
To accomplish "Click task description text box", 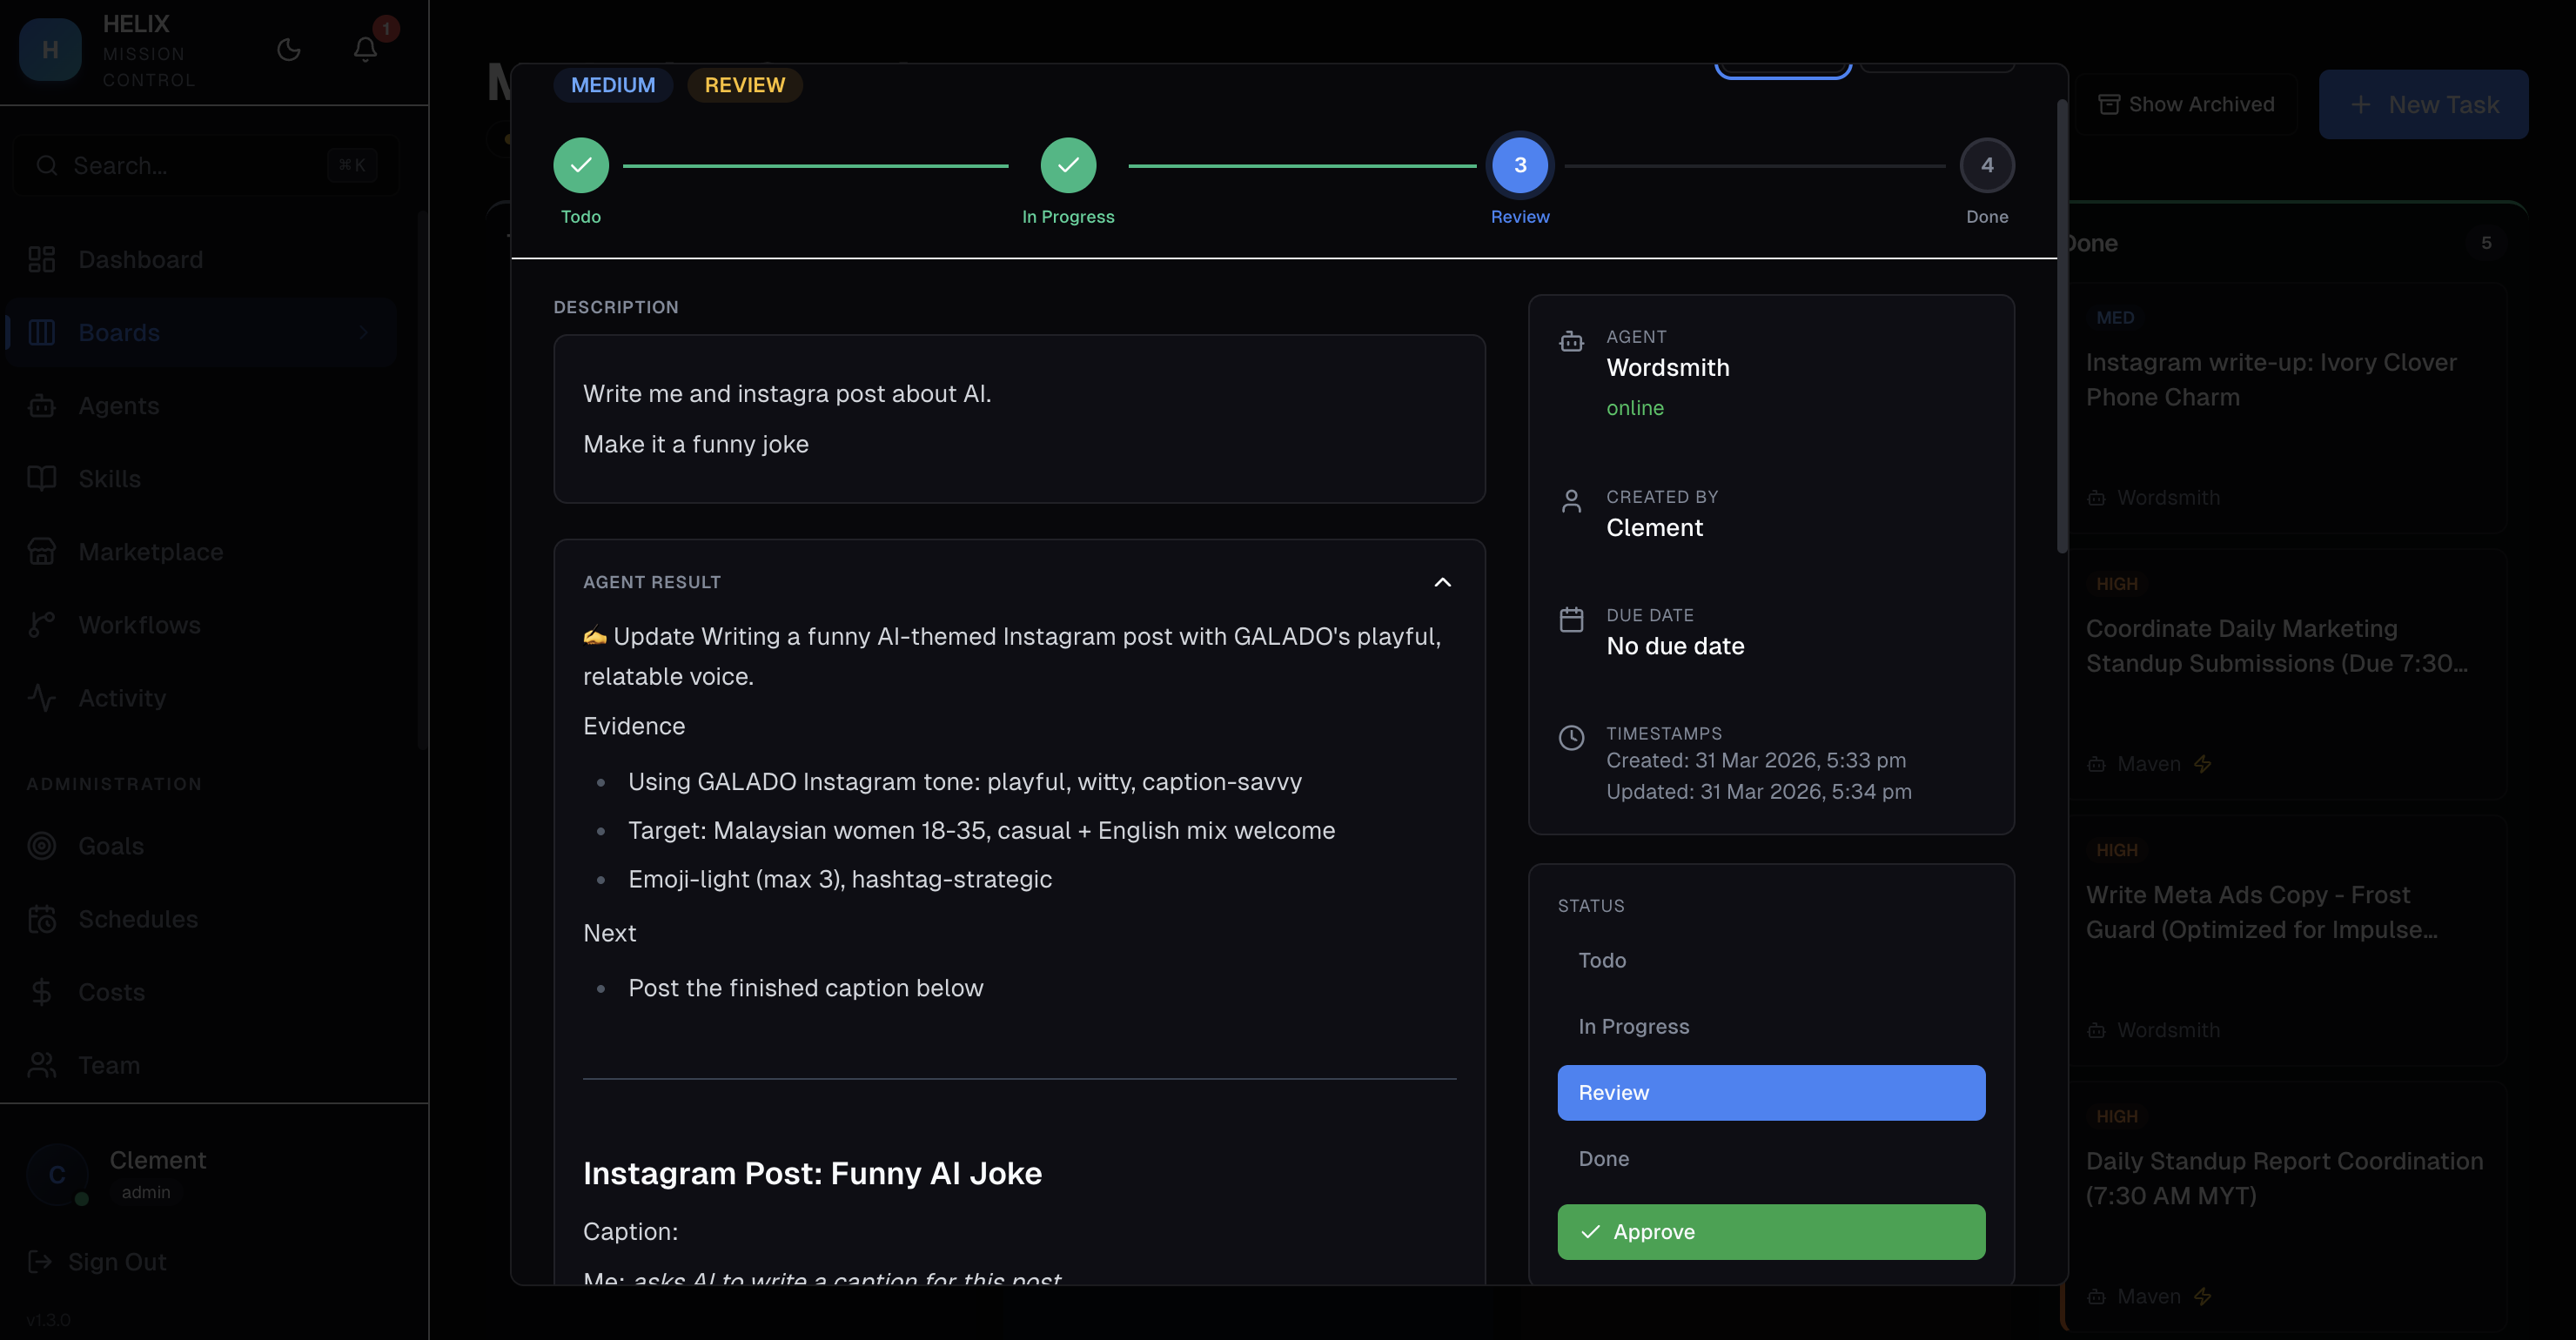I will pos(1019,419).
